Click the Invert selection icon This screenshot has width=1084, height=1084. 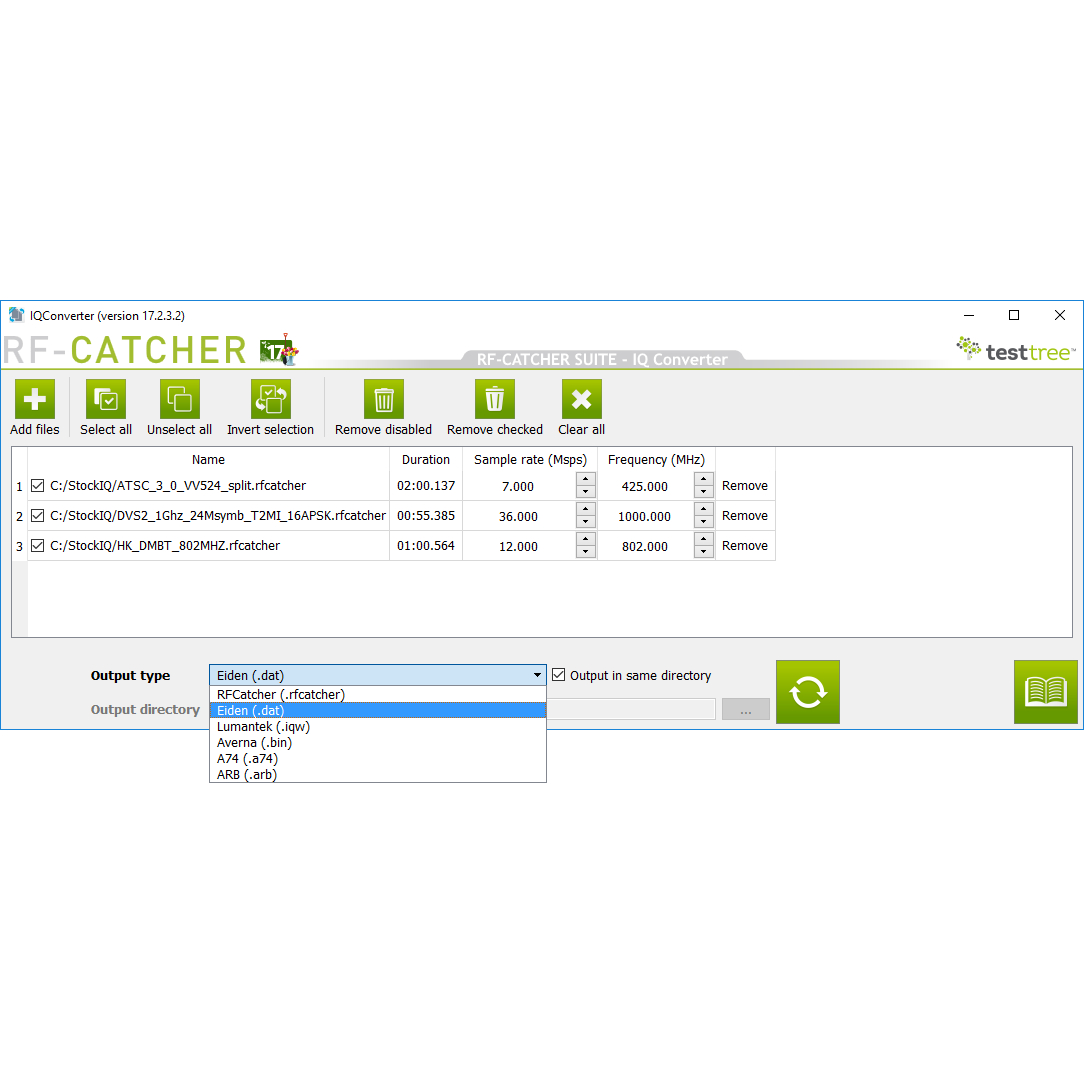pyautogui.click(x=270, y=400)
